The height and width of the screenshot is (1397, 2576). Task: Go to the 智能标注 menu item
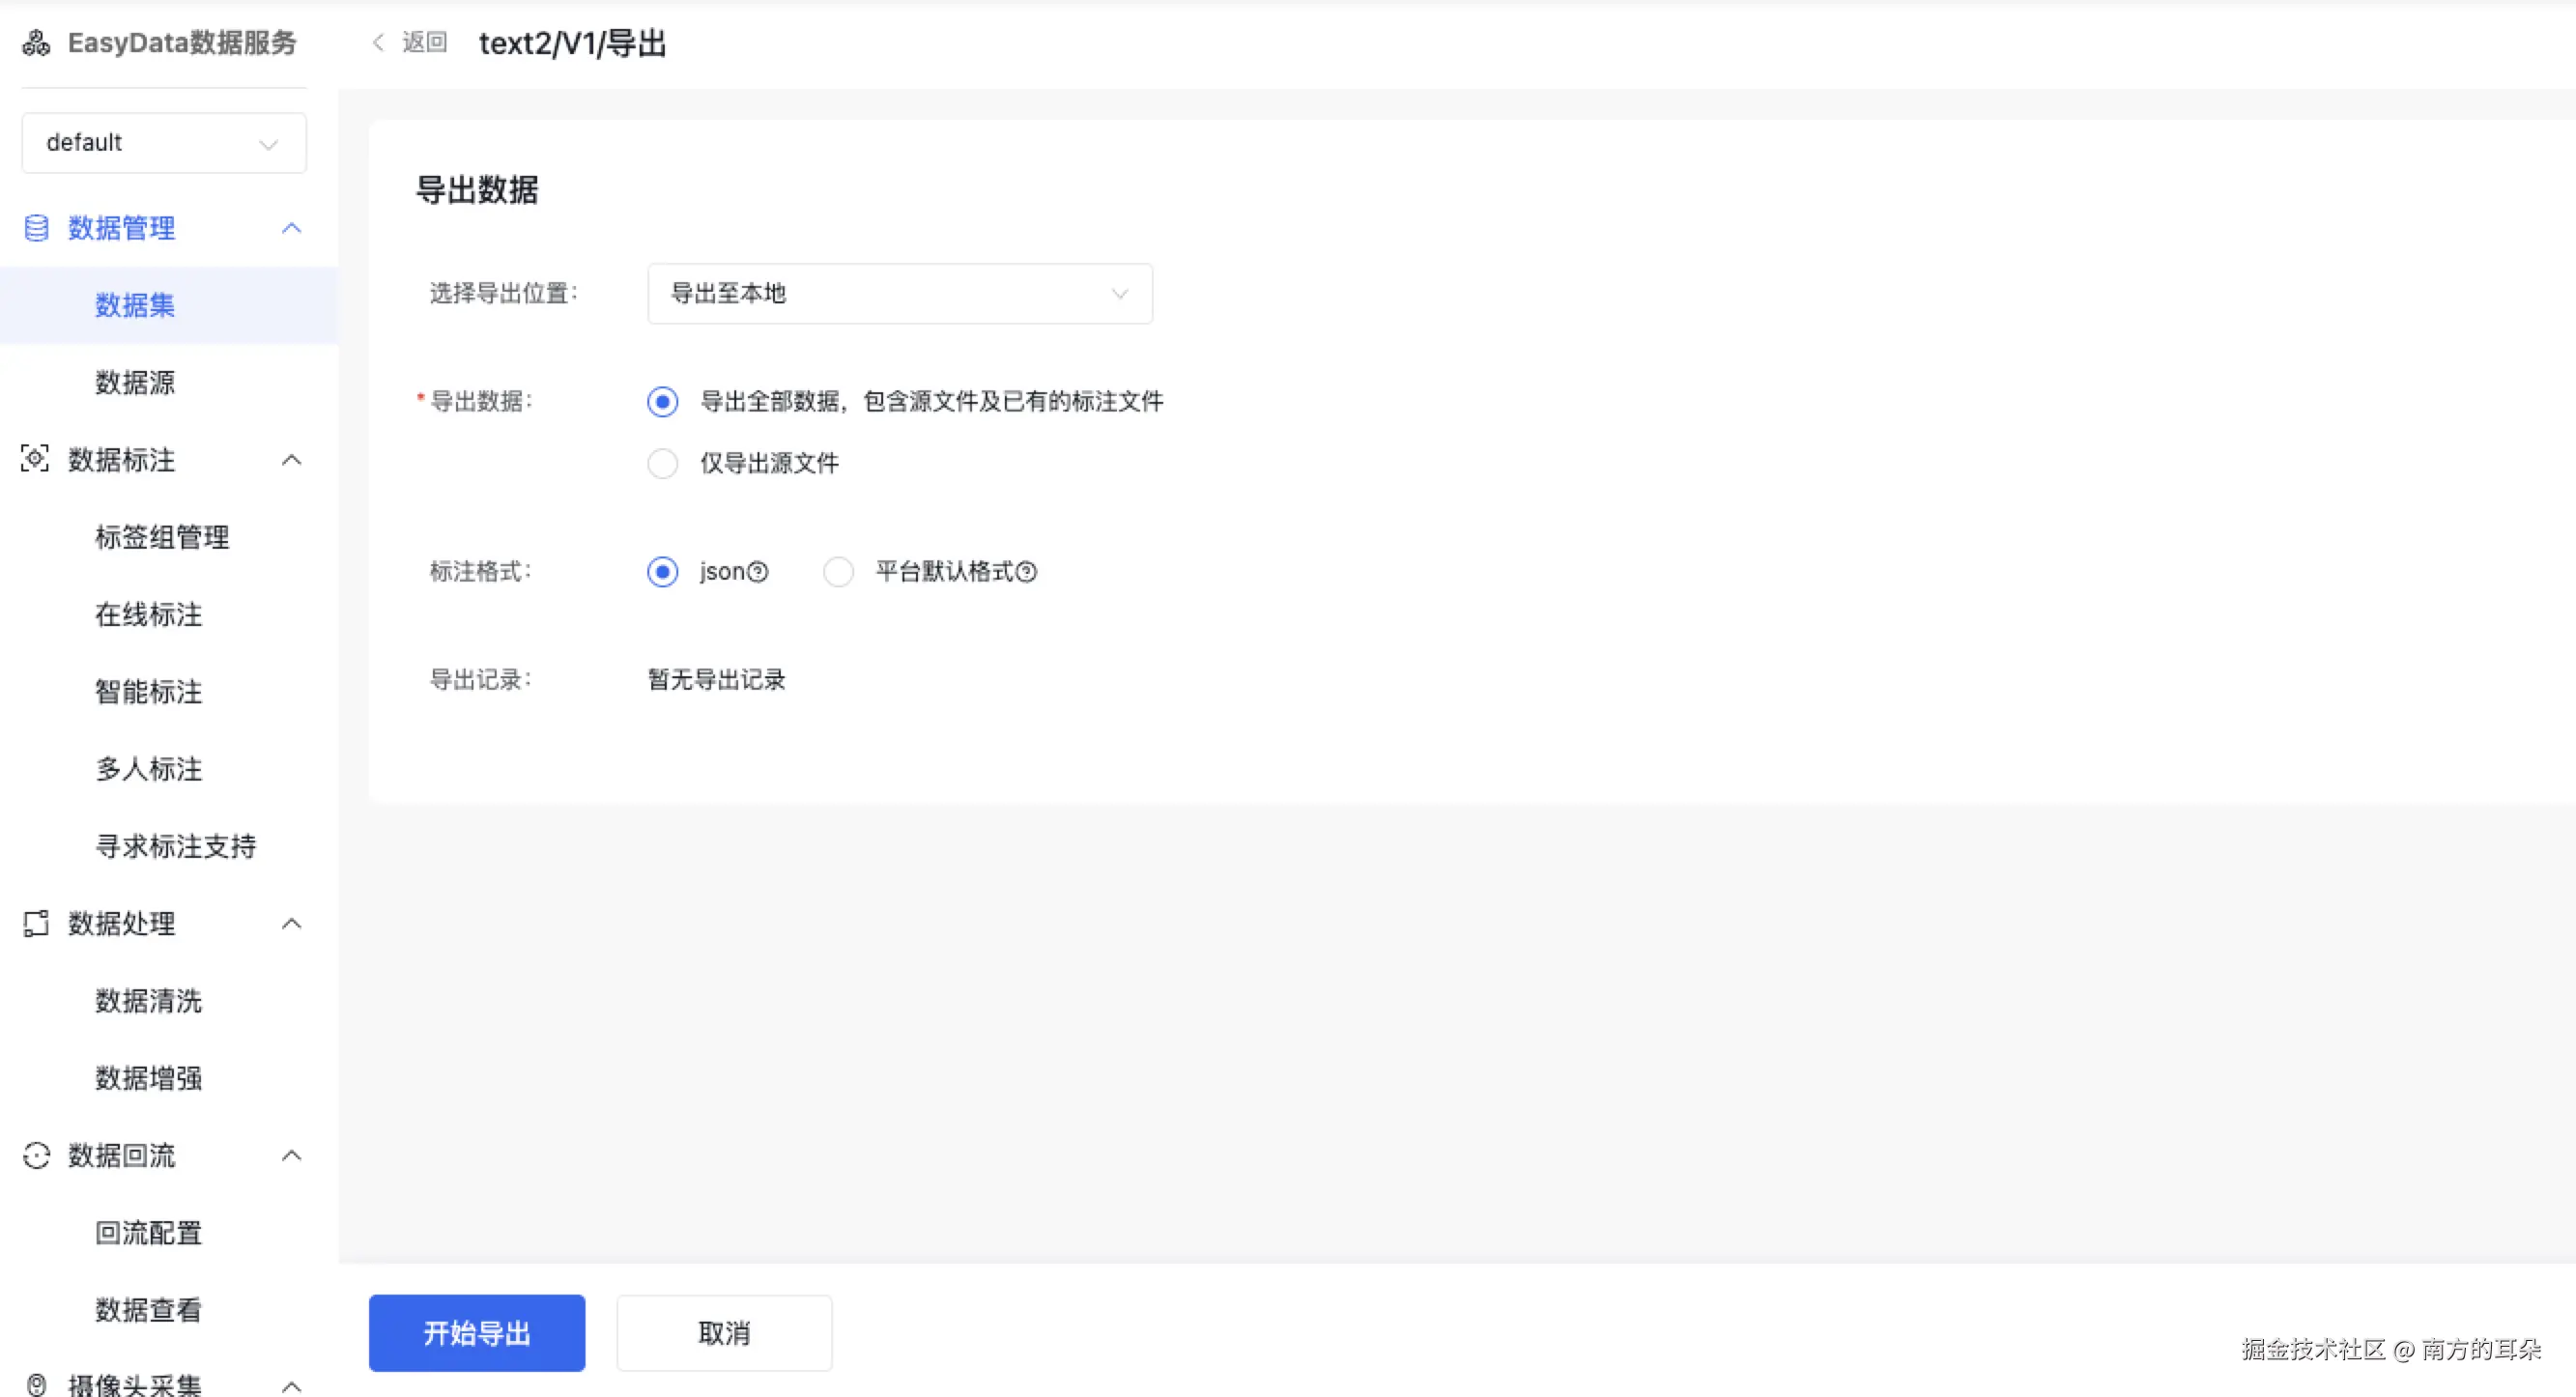tap(149, 691)
